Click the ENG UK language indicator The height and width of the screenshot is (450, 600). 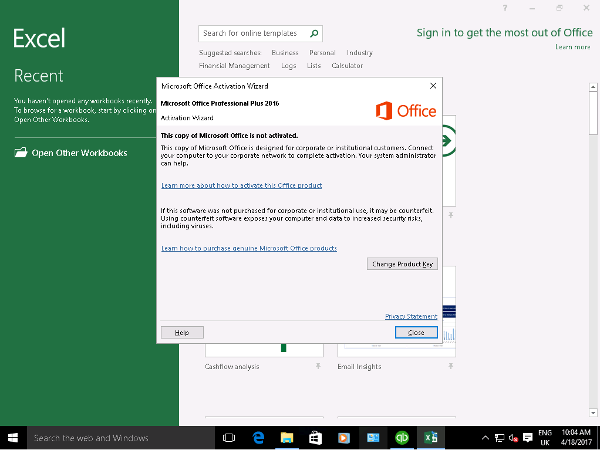coord(545,438)
